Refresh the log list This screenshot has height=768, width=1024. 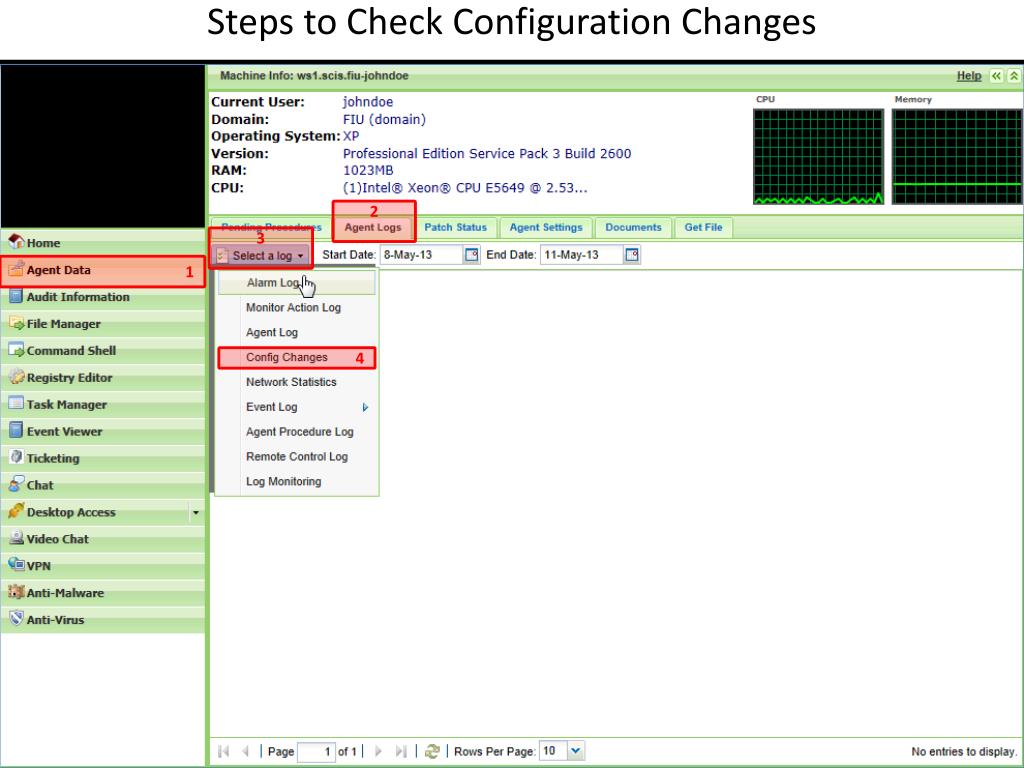point(432,752)
